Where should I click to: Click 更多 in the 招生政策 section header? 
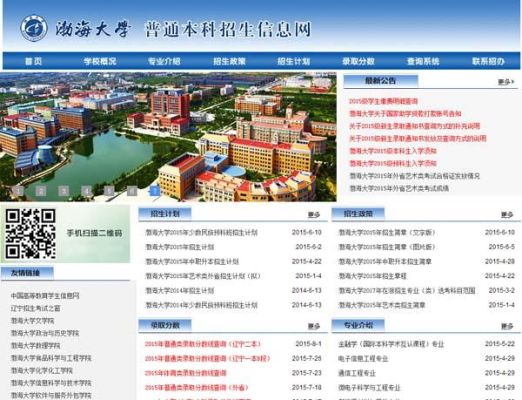(507, 215)
